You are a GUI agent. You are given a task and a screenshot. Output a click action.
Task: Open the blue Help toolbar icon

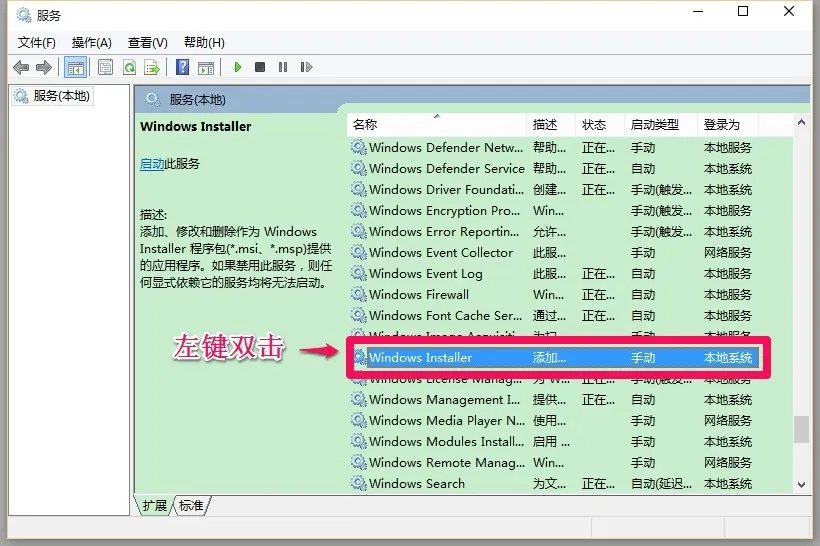(183, 67)
